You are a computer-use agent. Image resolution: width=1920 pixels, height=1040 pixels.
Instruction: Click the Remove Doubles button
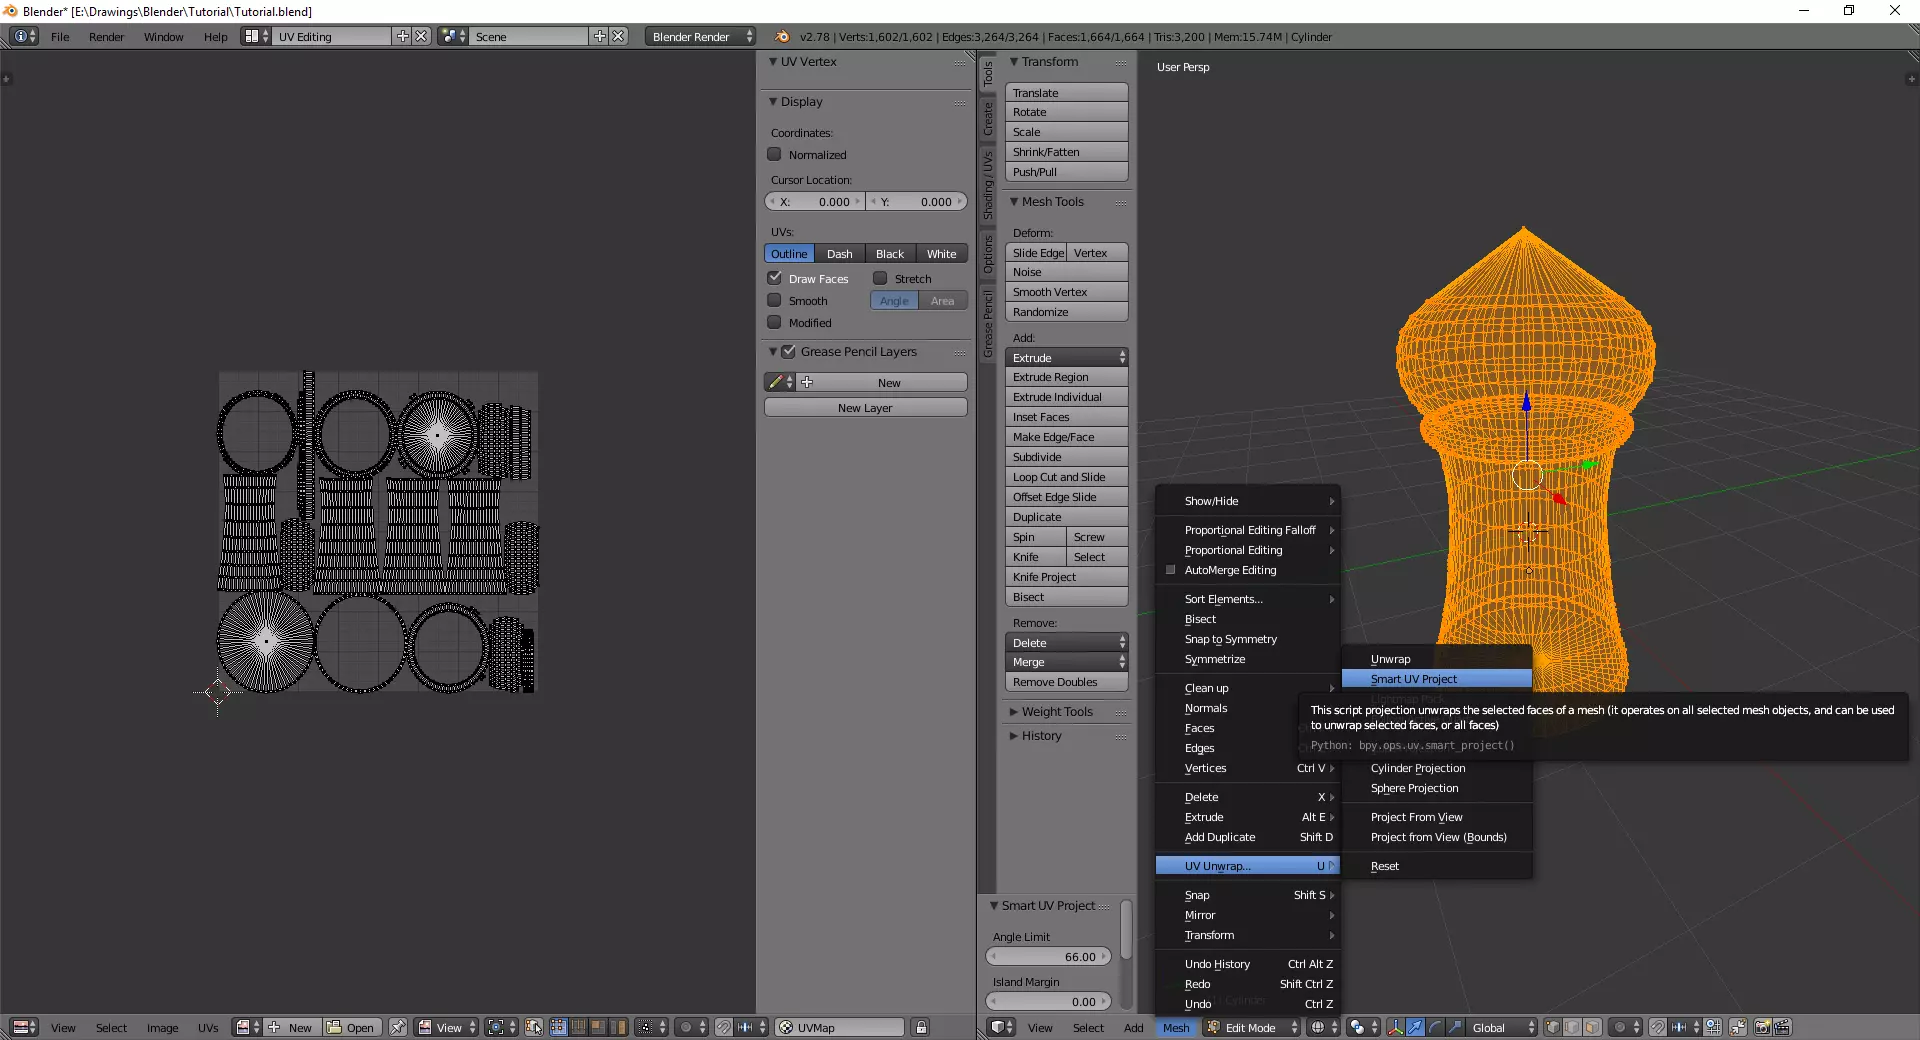(x=1066, y=682)
